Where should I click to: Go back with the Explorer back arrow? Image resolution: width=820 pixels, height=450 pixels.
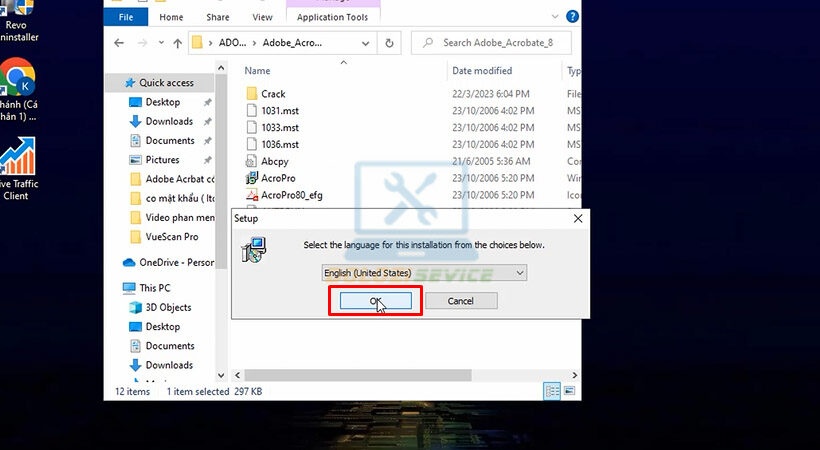pyautogui.click(x=119, y=43)
